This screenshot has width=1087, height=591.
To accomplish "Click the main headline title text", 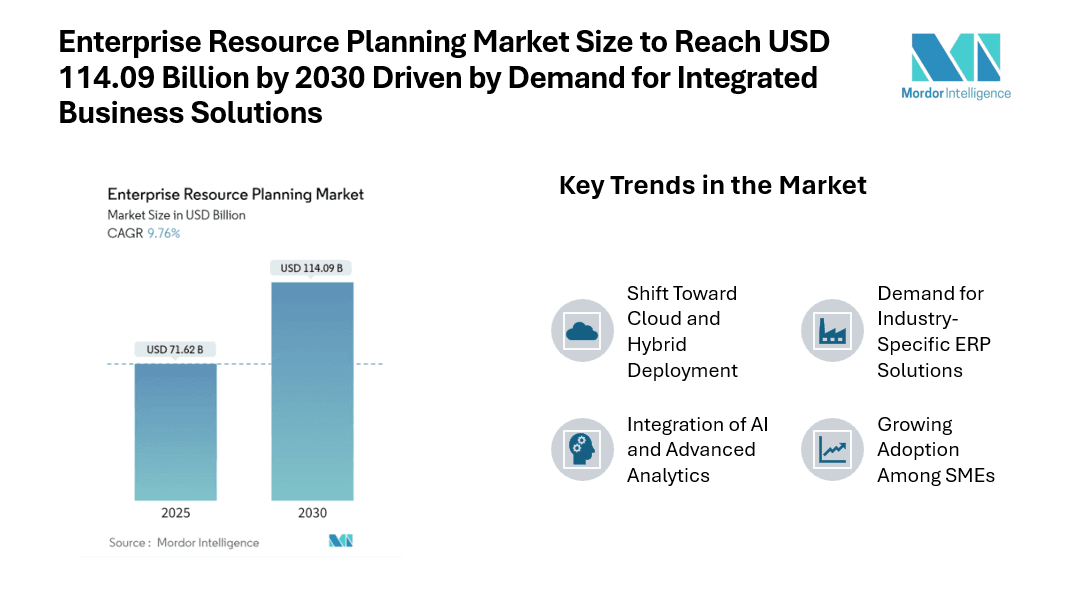I will 444,77.
